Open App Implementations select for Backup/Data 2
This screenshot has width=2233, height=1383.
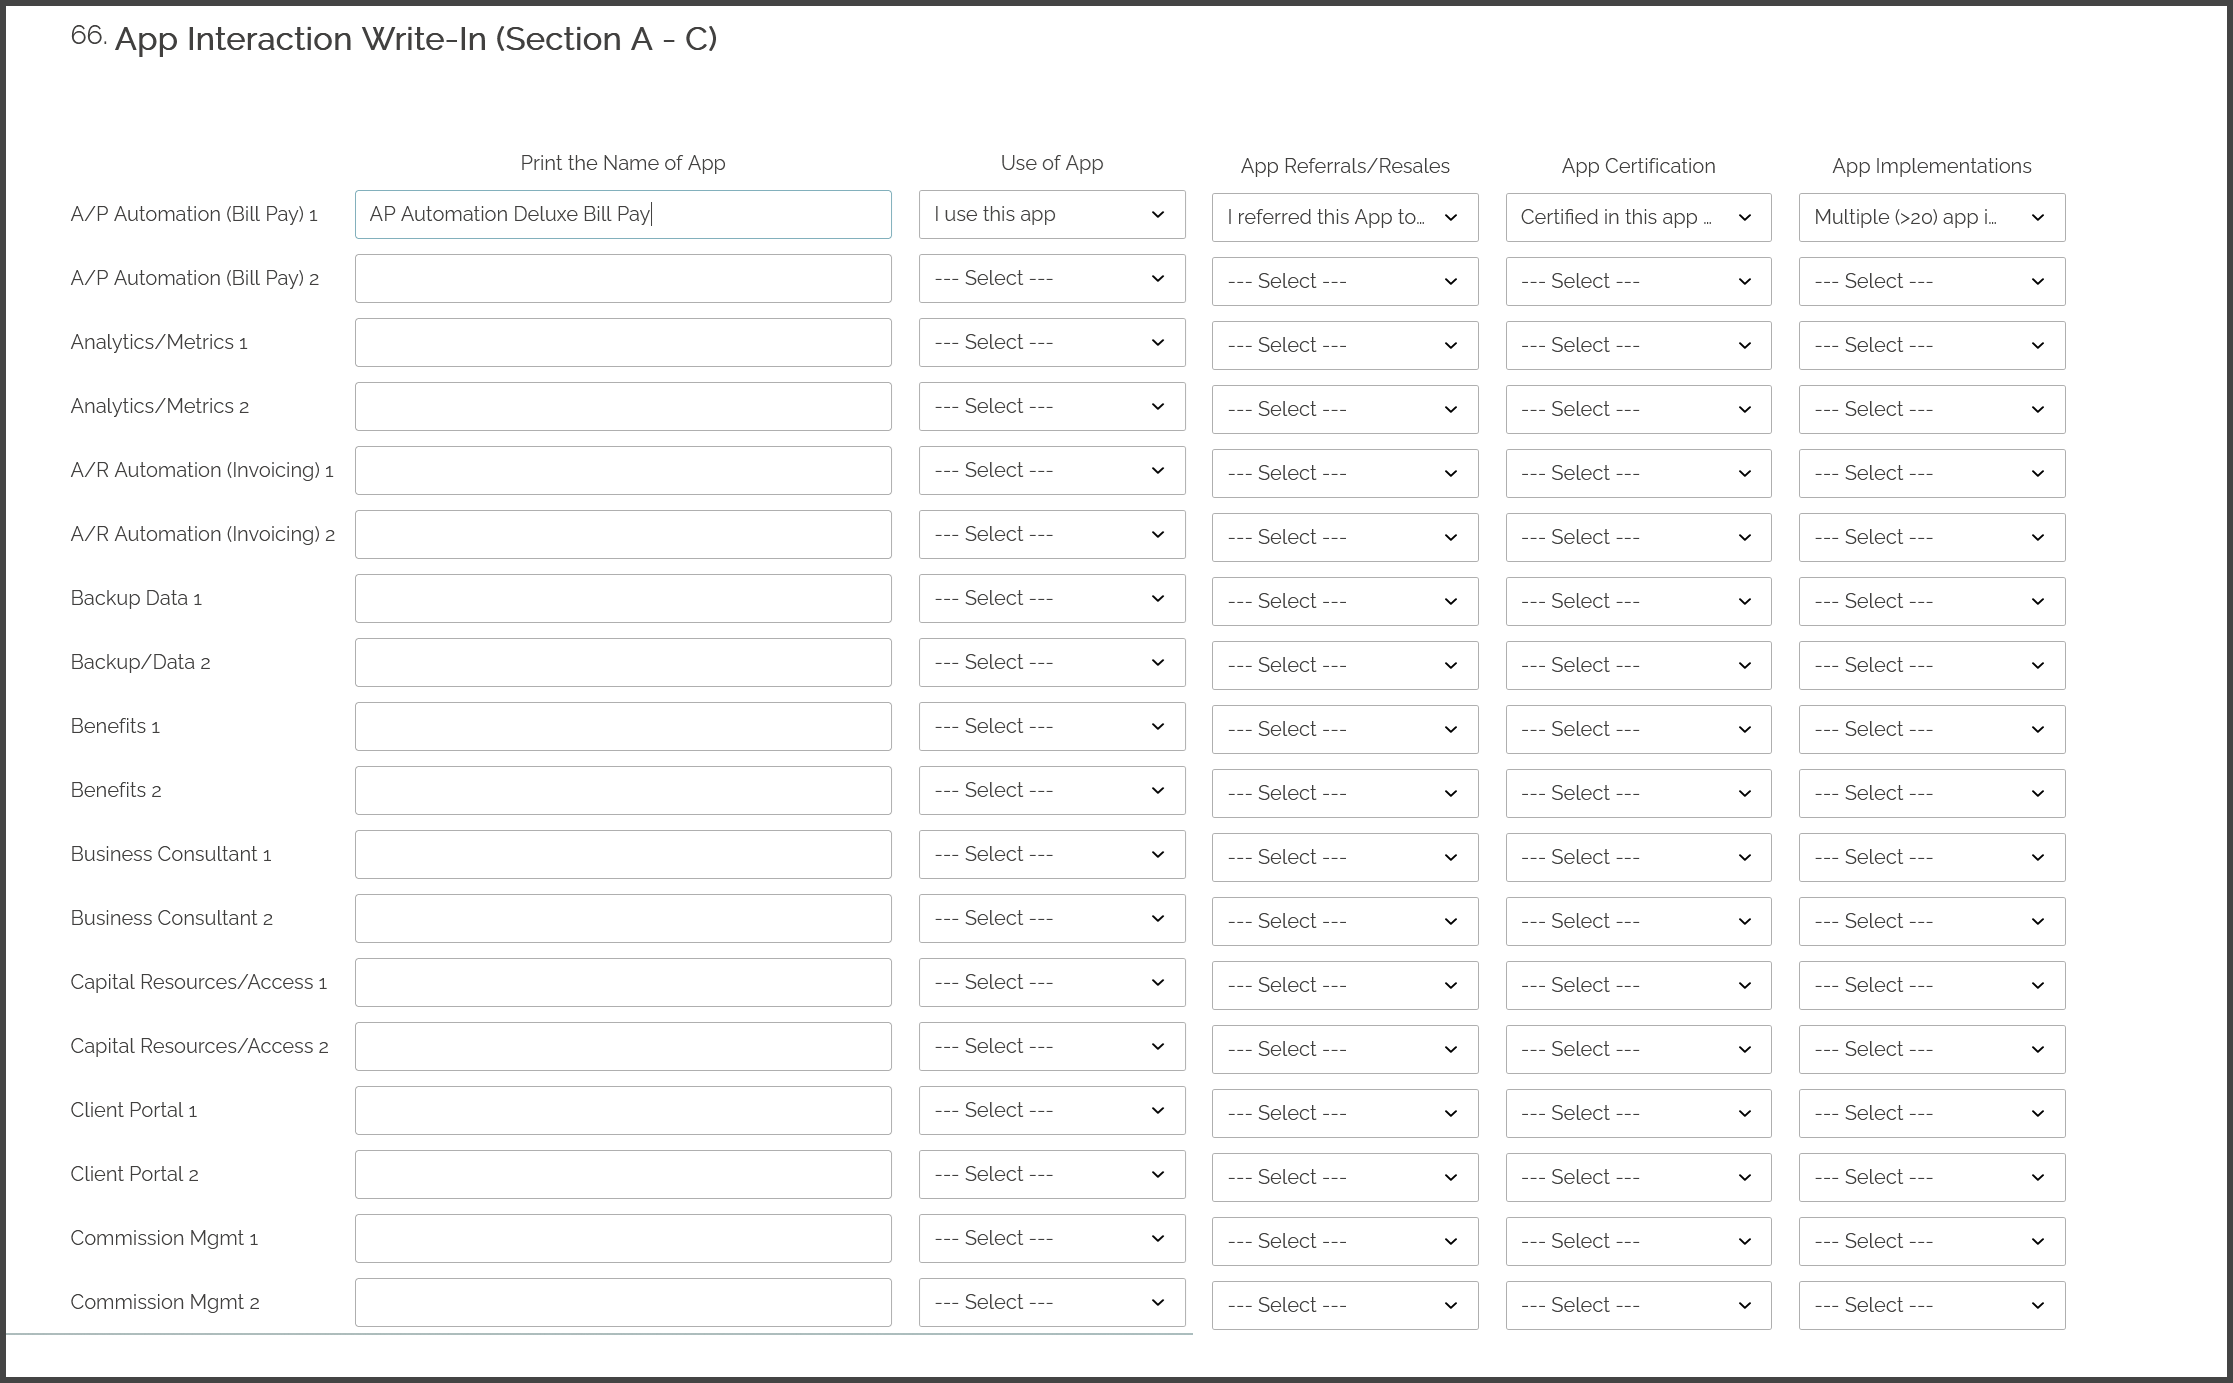[1931, 665]
